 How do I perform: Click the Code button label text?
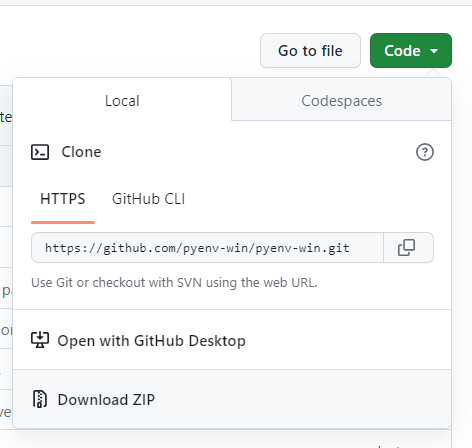click(x=402, y=51)
